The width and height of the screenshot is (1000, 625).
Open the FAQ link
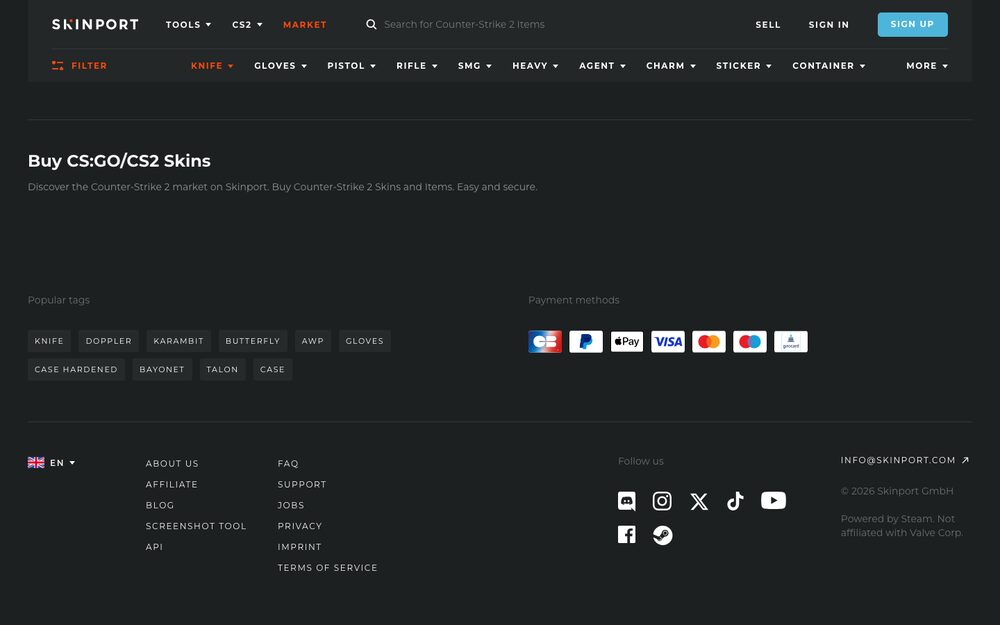click(x=288, y=464)
